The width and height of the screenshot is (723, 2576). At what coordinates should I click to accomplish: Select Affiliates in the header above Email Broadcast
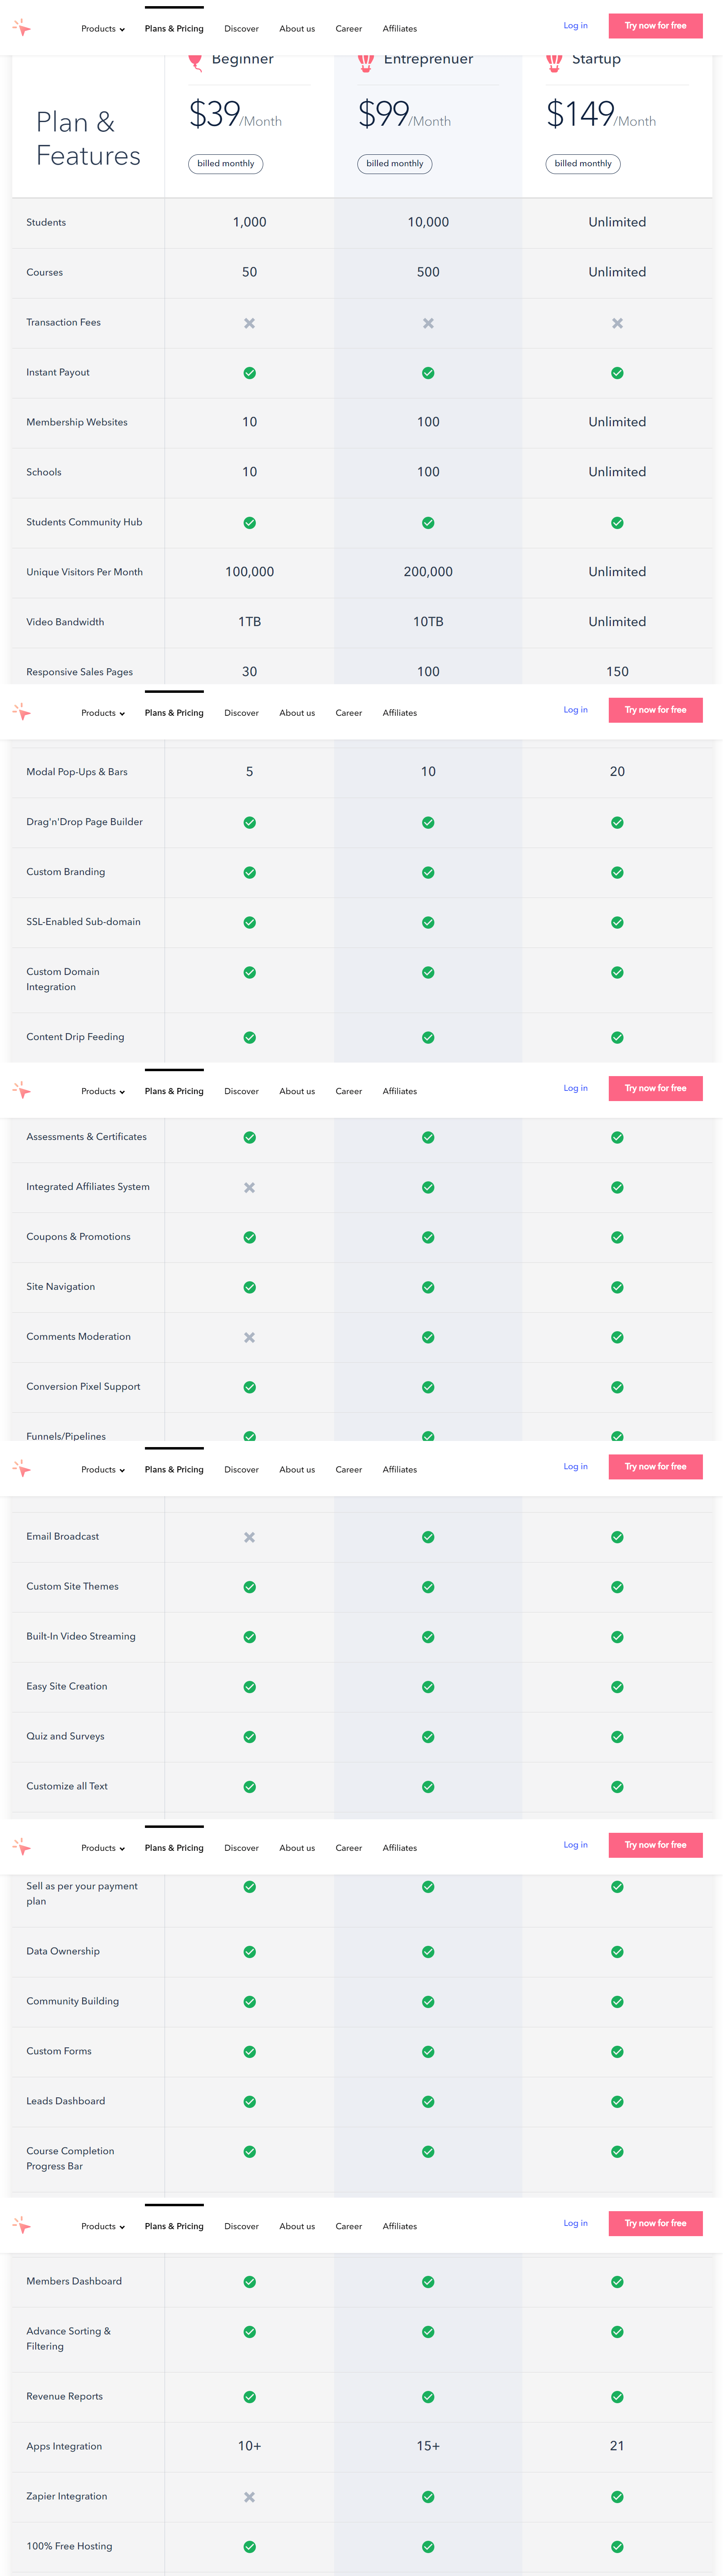pyautogui.click(x=400, y=1470)
